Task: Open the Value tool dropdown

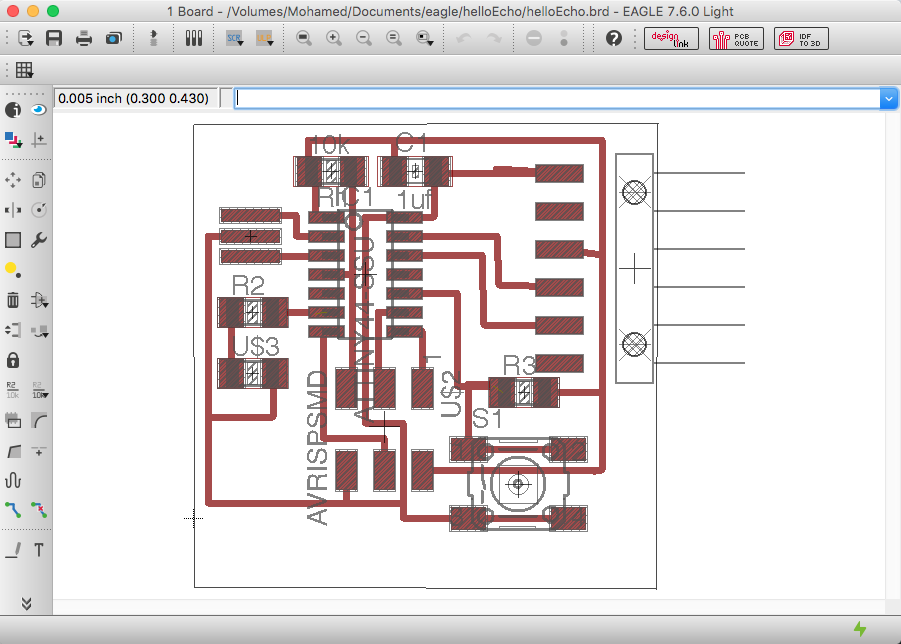Action: pyautogui.click(x=40, y=390)
